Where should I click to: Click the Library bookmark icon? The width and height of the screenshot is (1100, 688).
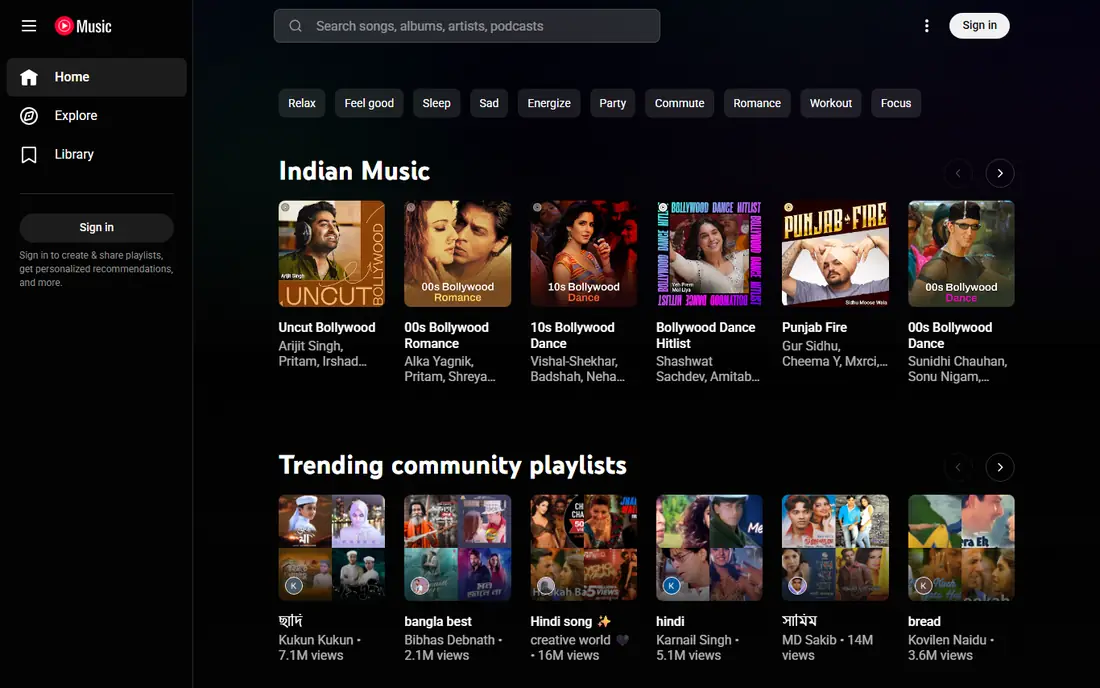tap(29, 154)
